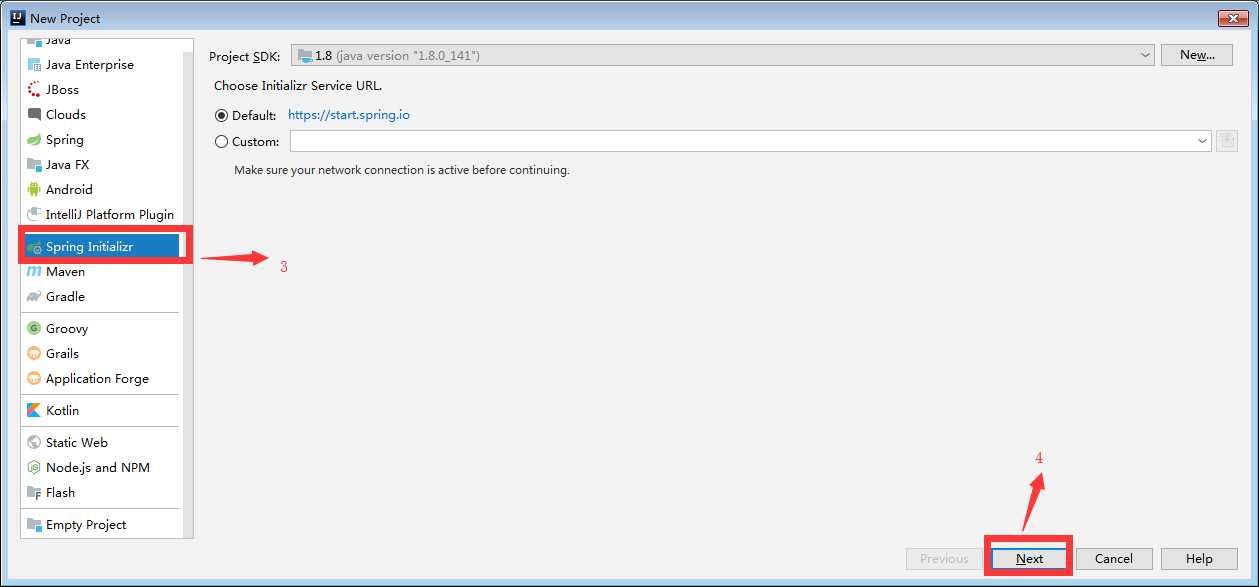Click the IntelliJ logo in title bar

tap(17, 18)
